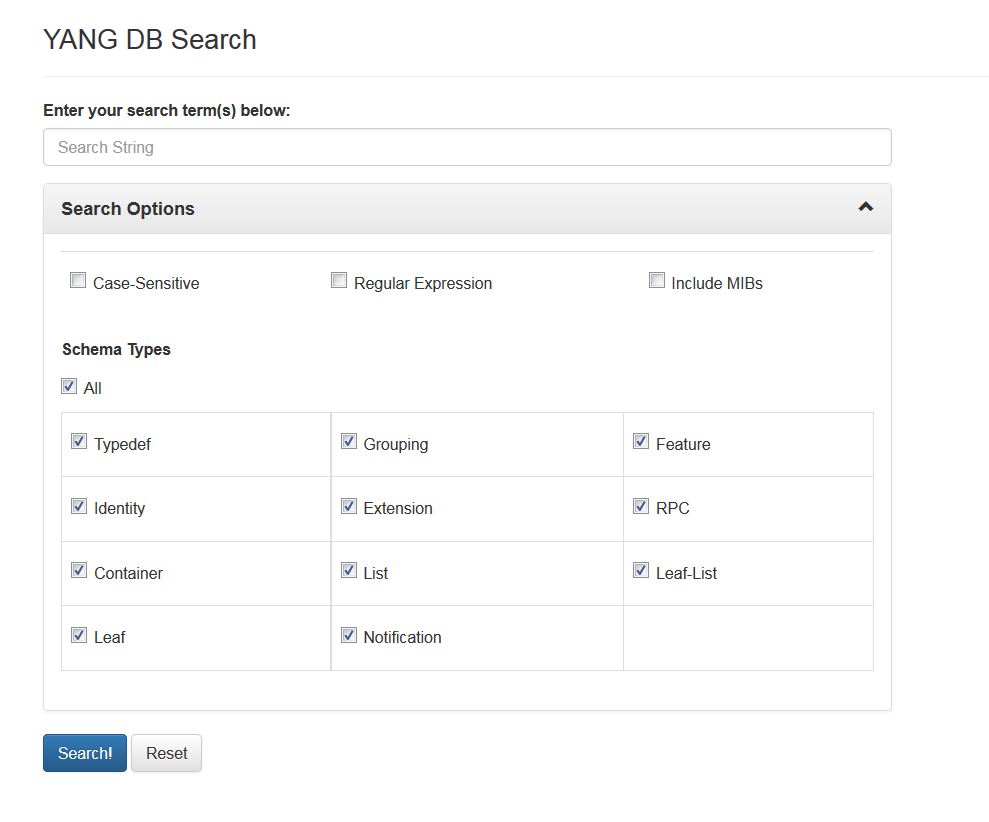Click the Search String input field

click(x=467, y=147)
